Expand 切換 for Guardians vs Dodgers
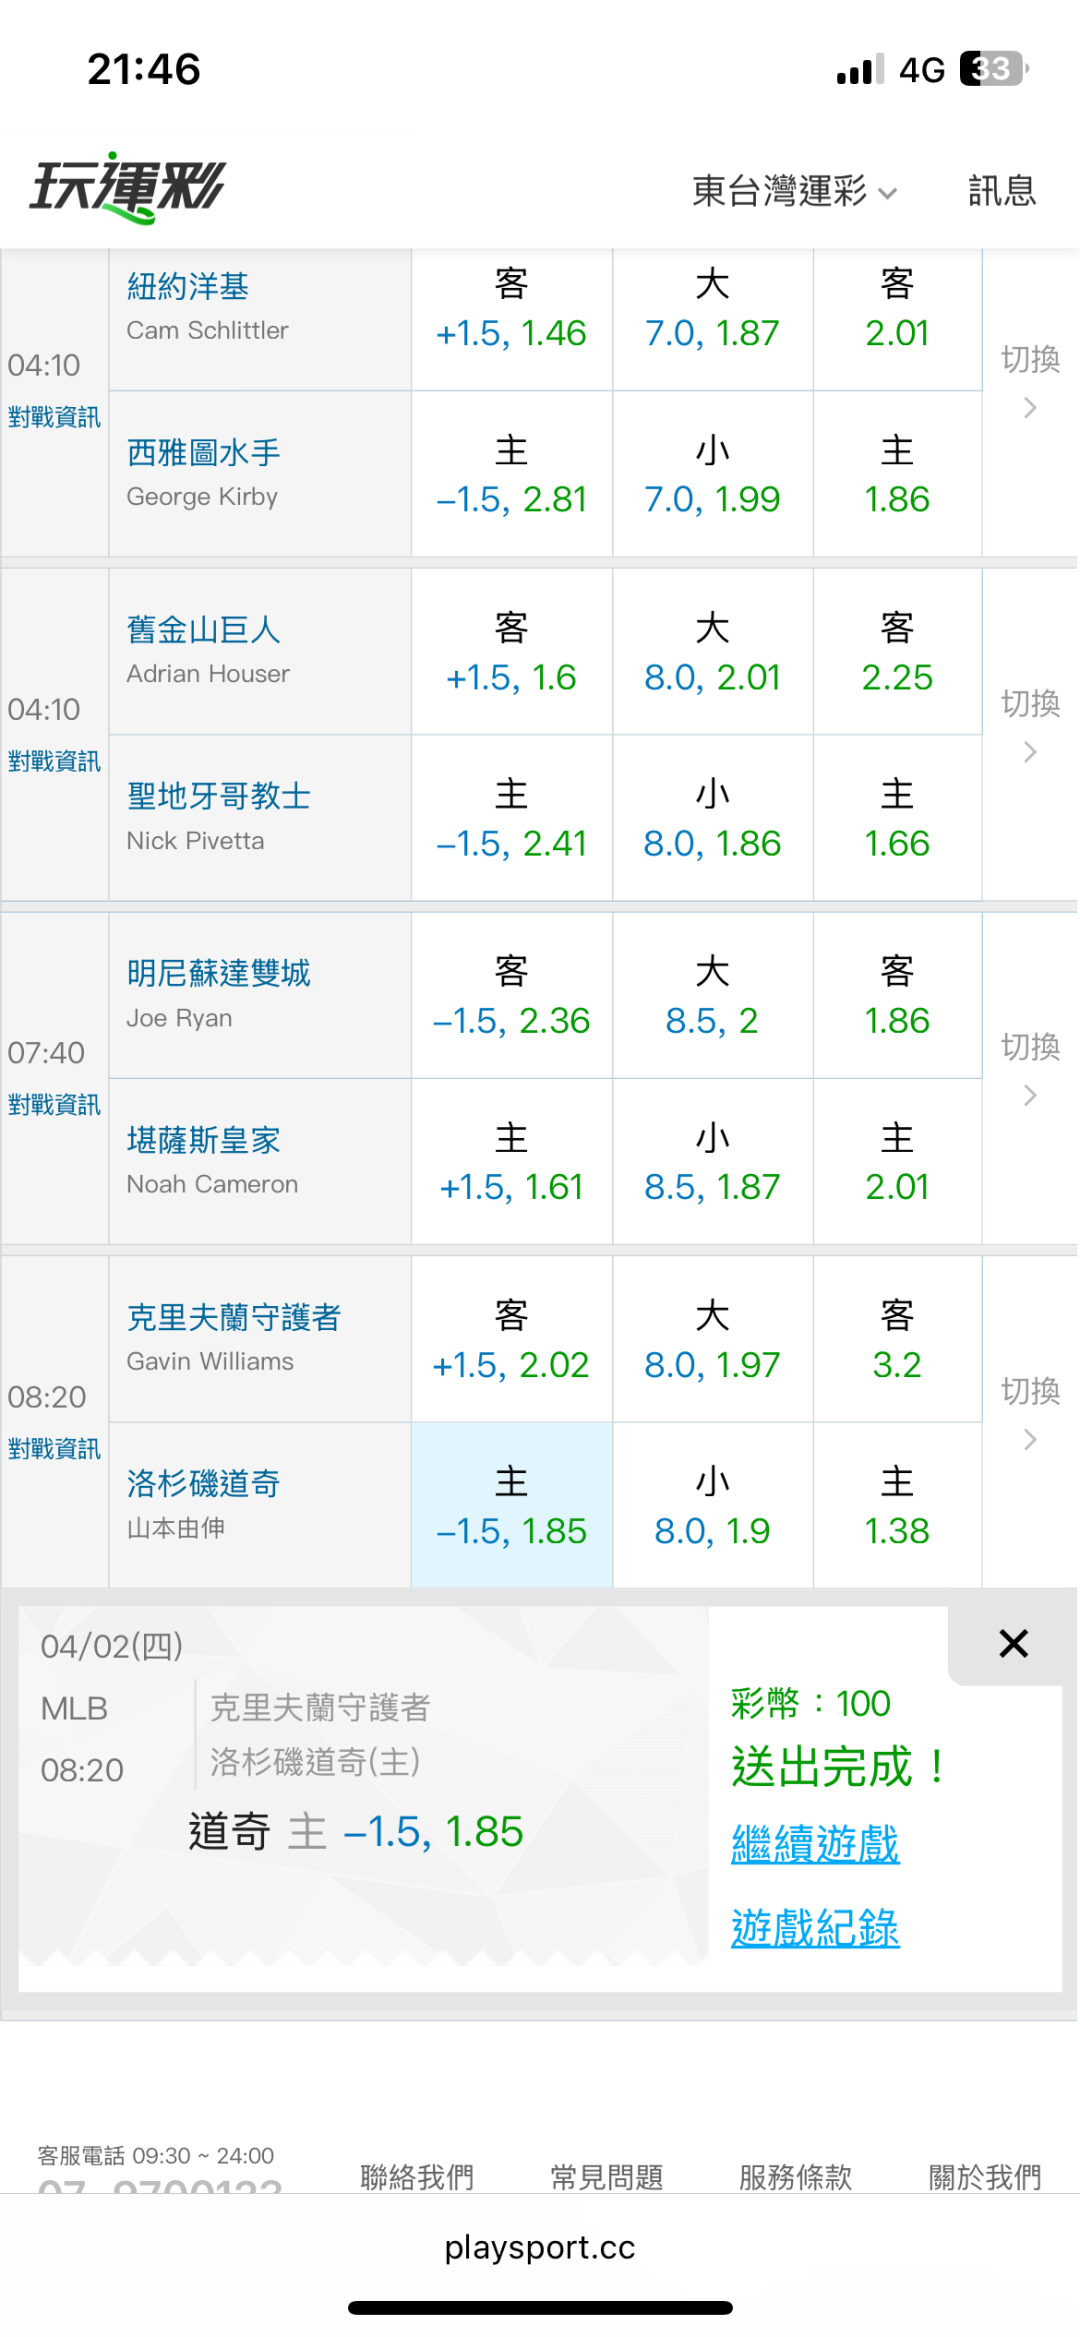Screen dimensions: 1080x2337 pos(1030,1413)
